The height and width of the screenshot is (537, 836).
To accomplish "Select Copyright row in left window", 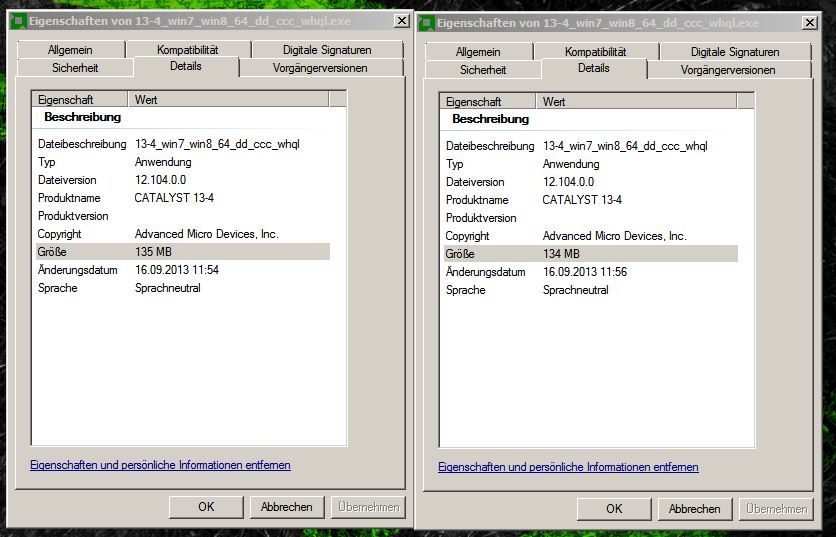I will [183, 234].
